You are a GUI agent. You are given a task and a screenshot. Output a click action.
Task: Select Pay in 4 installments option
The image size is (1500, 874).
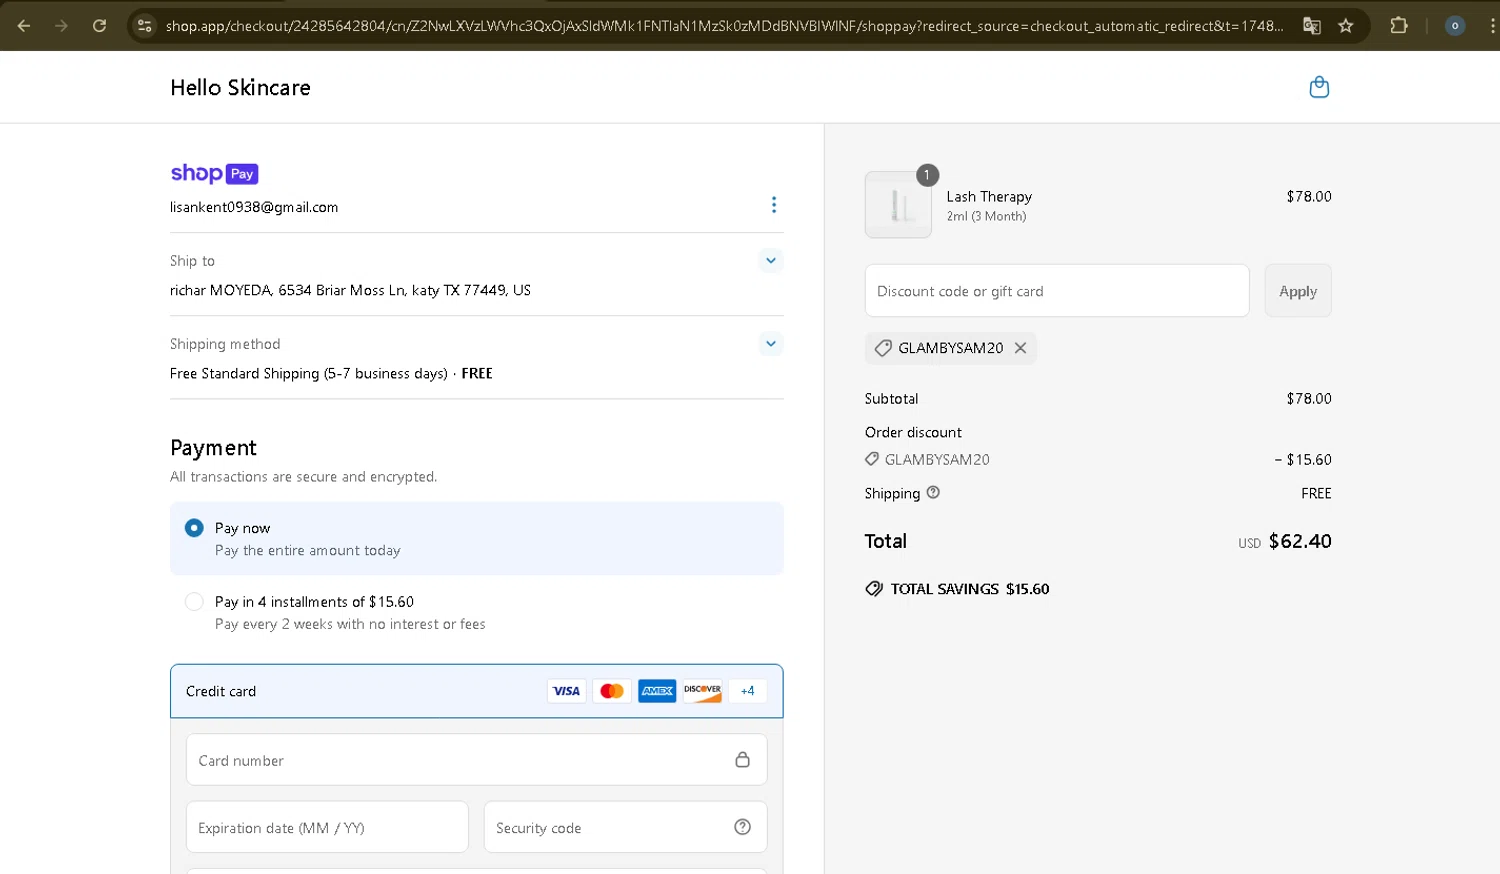coord(194,602)
